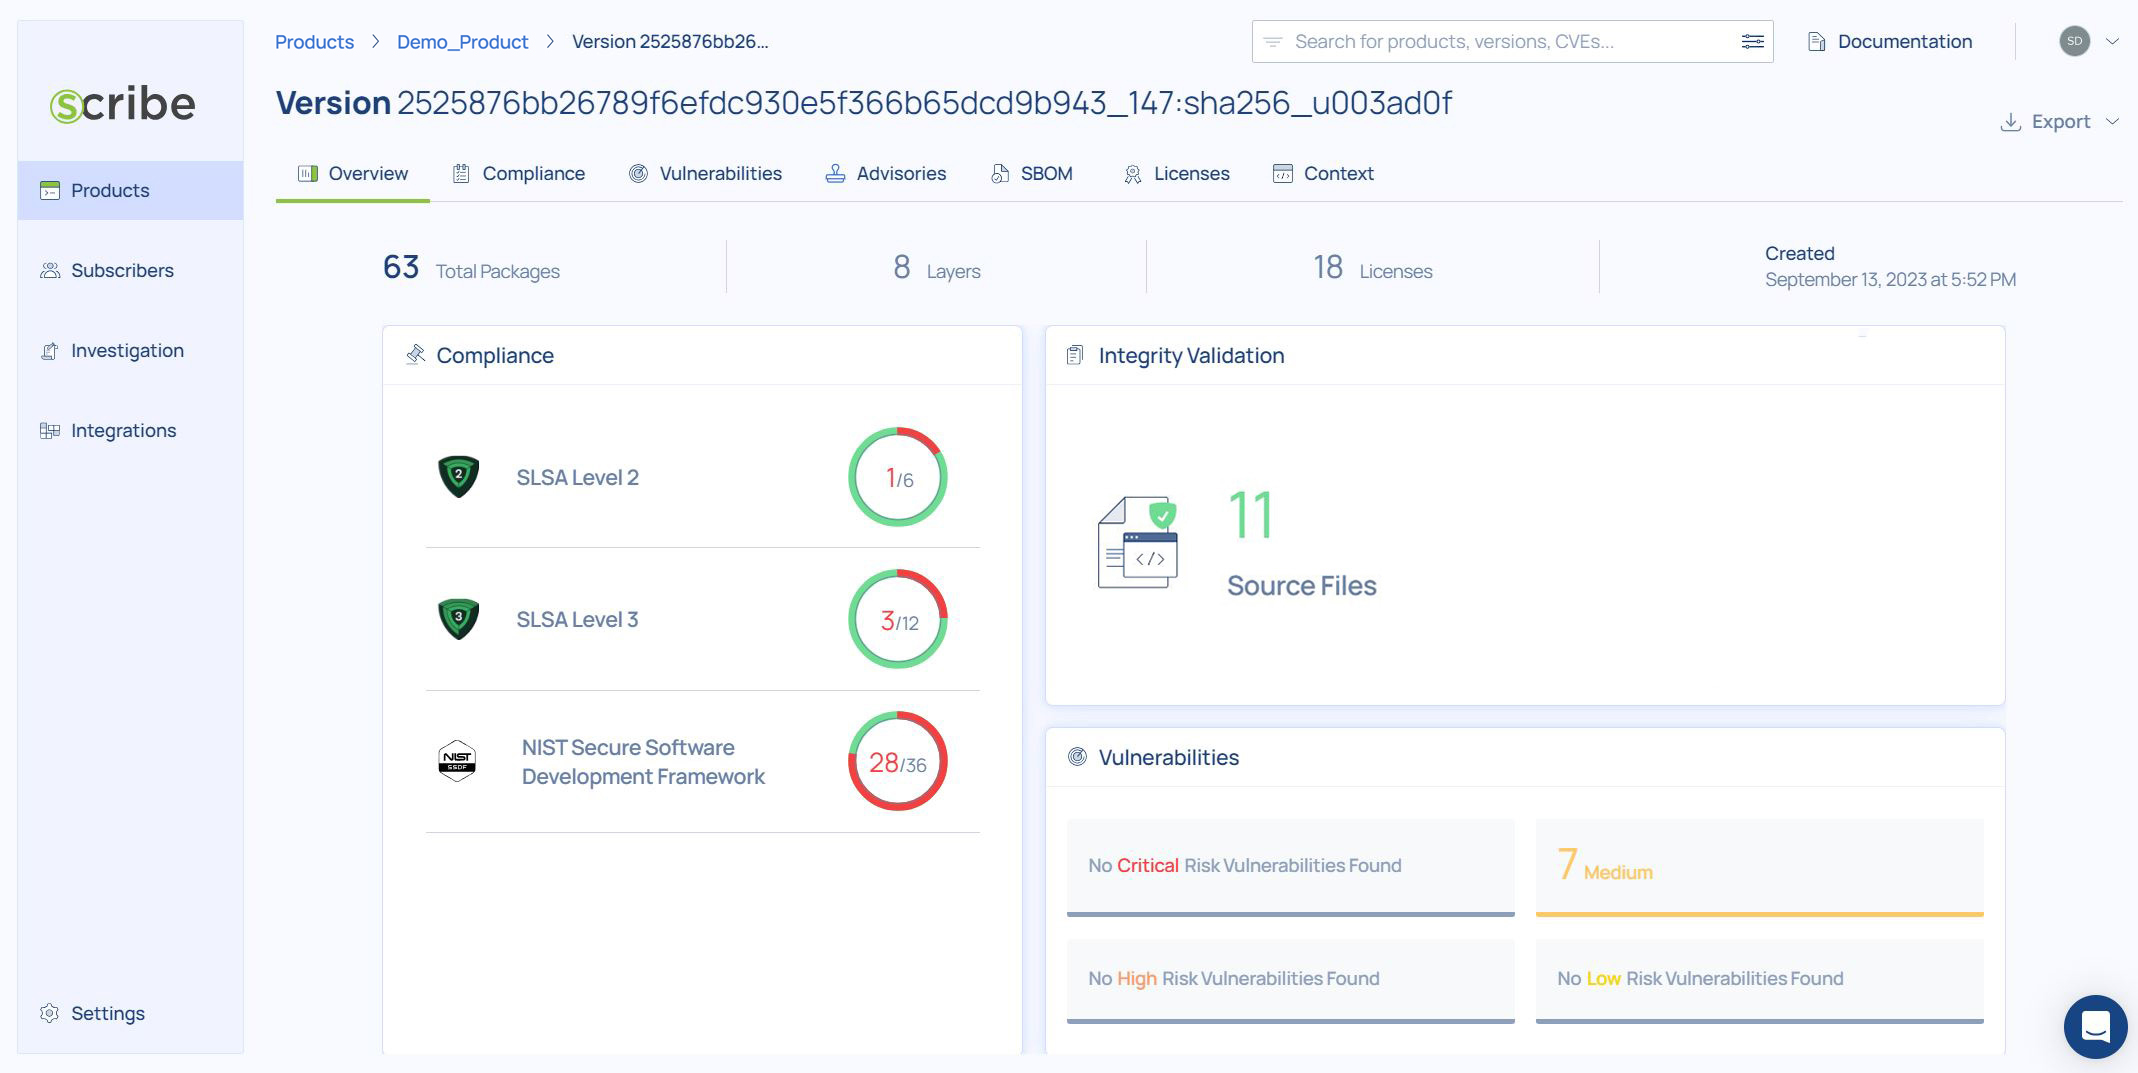This screenshot has height=1073, width=2138.
Task: Open the Context tab
Action: point(1323,173)
